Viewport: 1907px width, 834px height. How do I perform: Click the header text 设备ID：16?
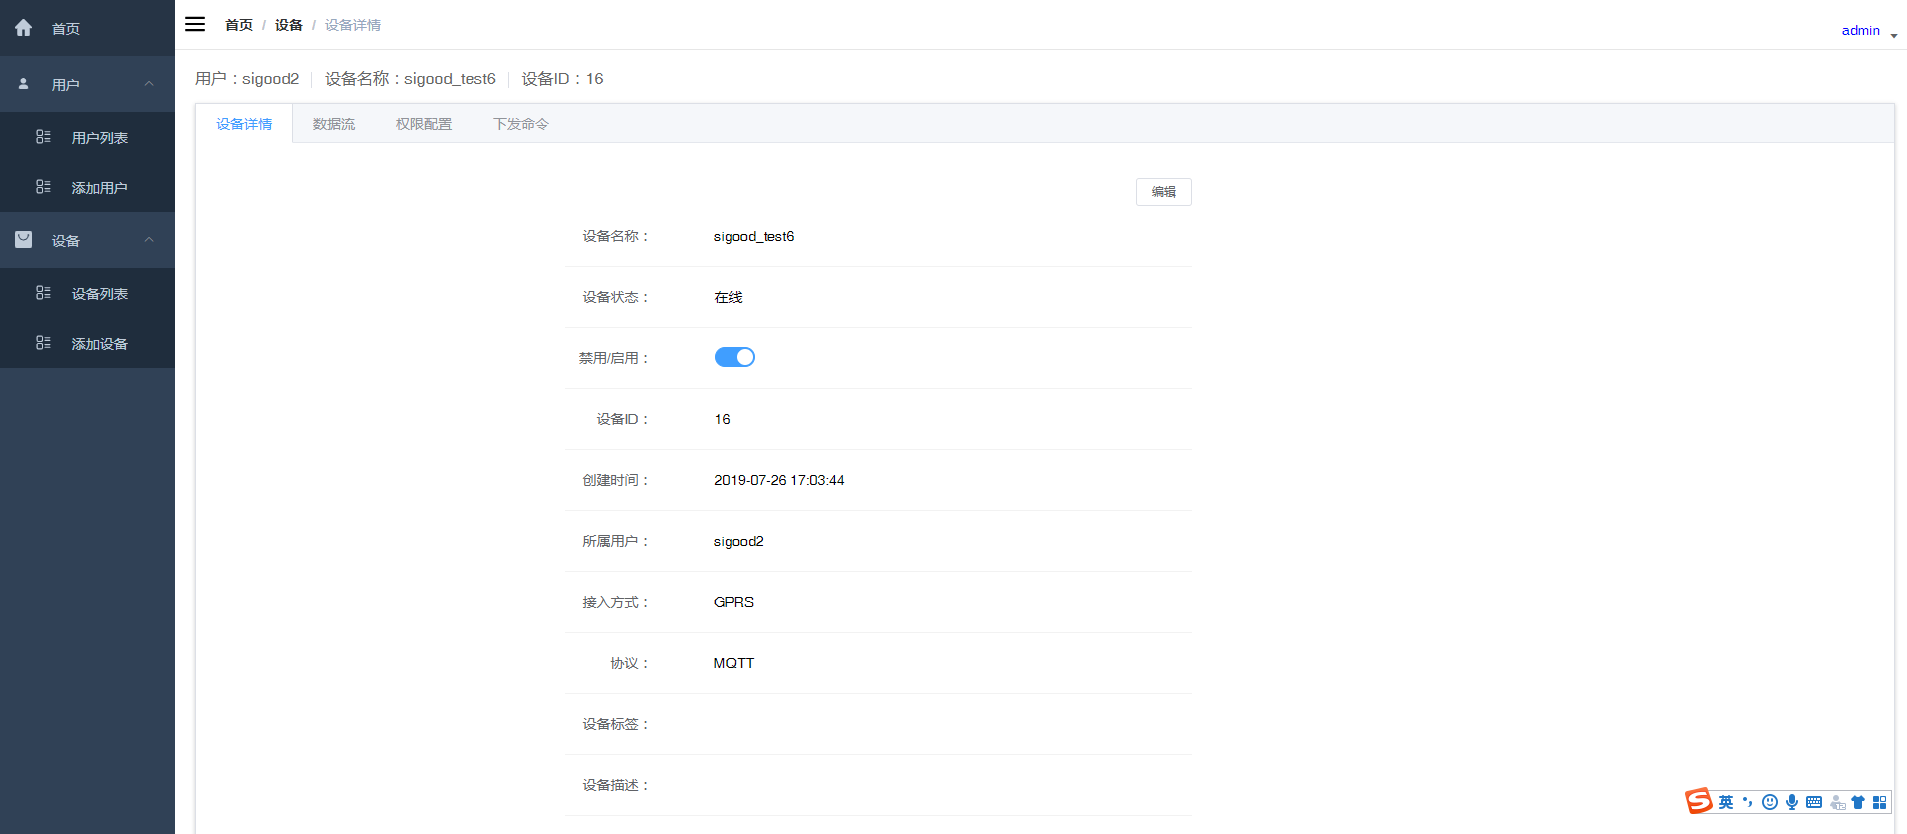[562, 78]
